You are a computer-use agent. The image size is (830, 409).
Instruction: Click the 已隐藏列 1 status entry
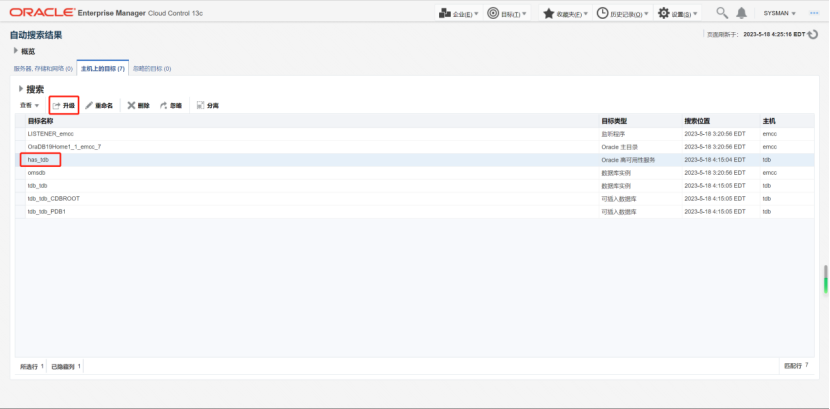[66, 366]
